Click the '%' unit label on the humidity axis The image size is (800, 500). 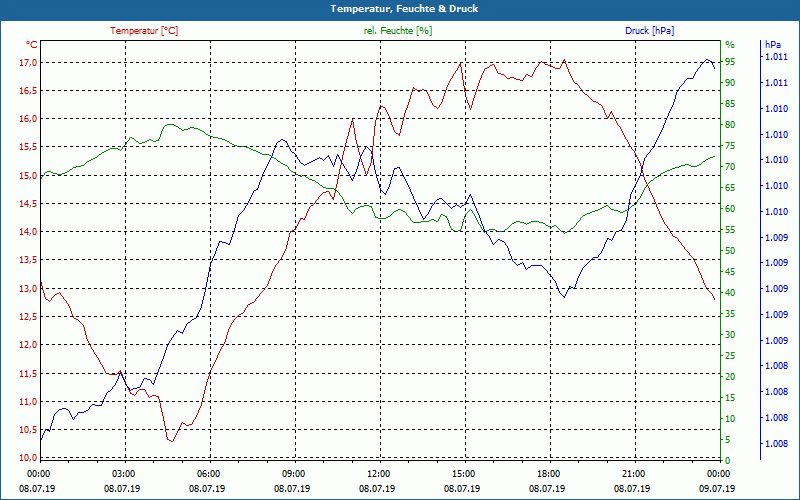[x=730, y=45]
